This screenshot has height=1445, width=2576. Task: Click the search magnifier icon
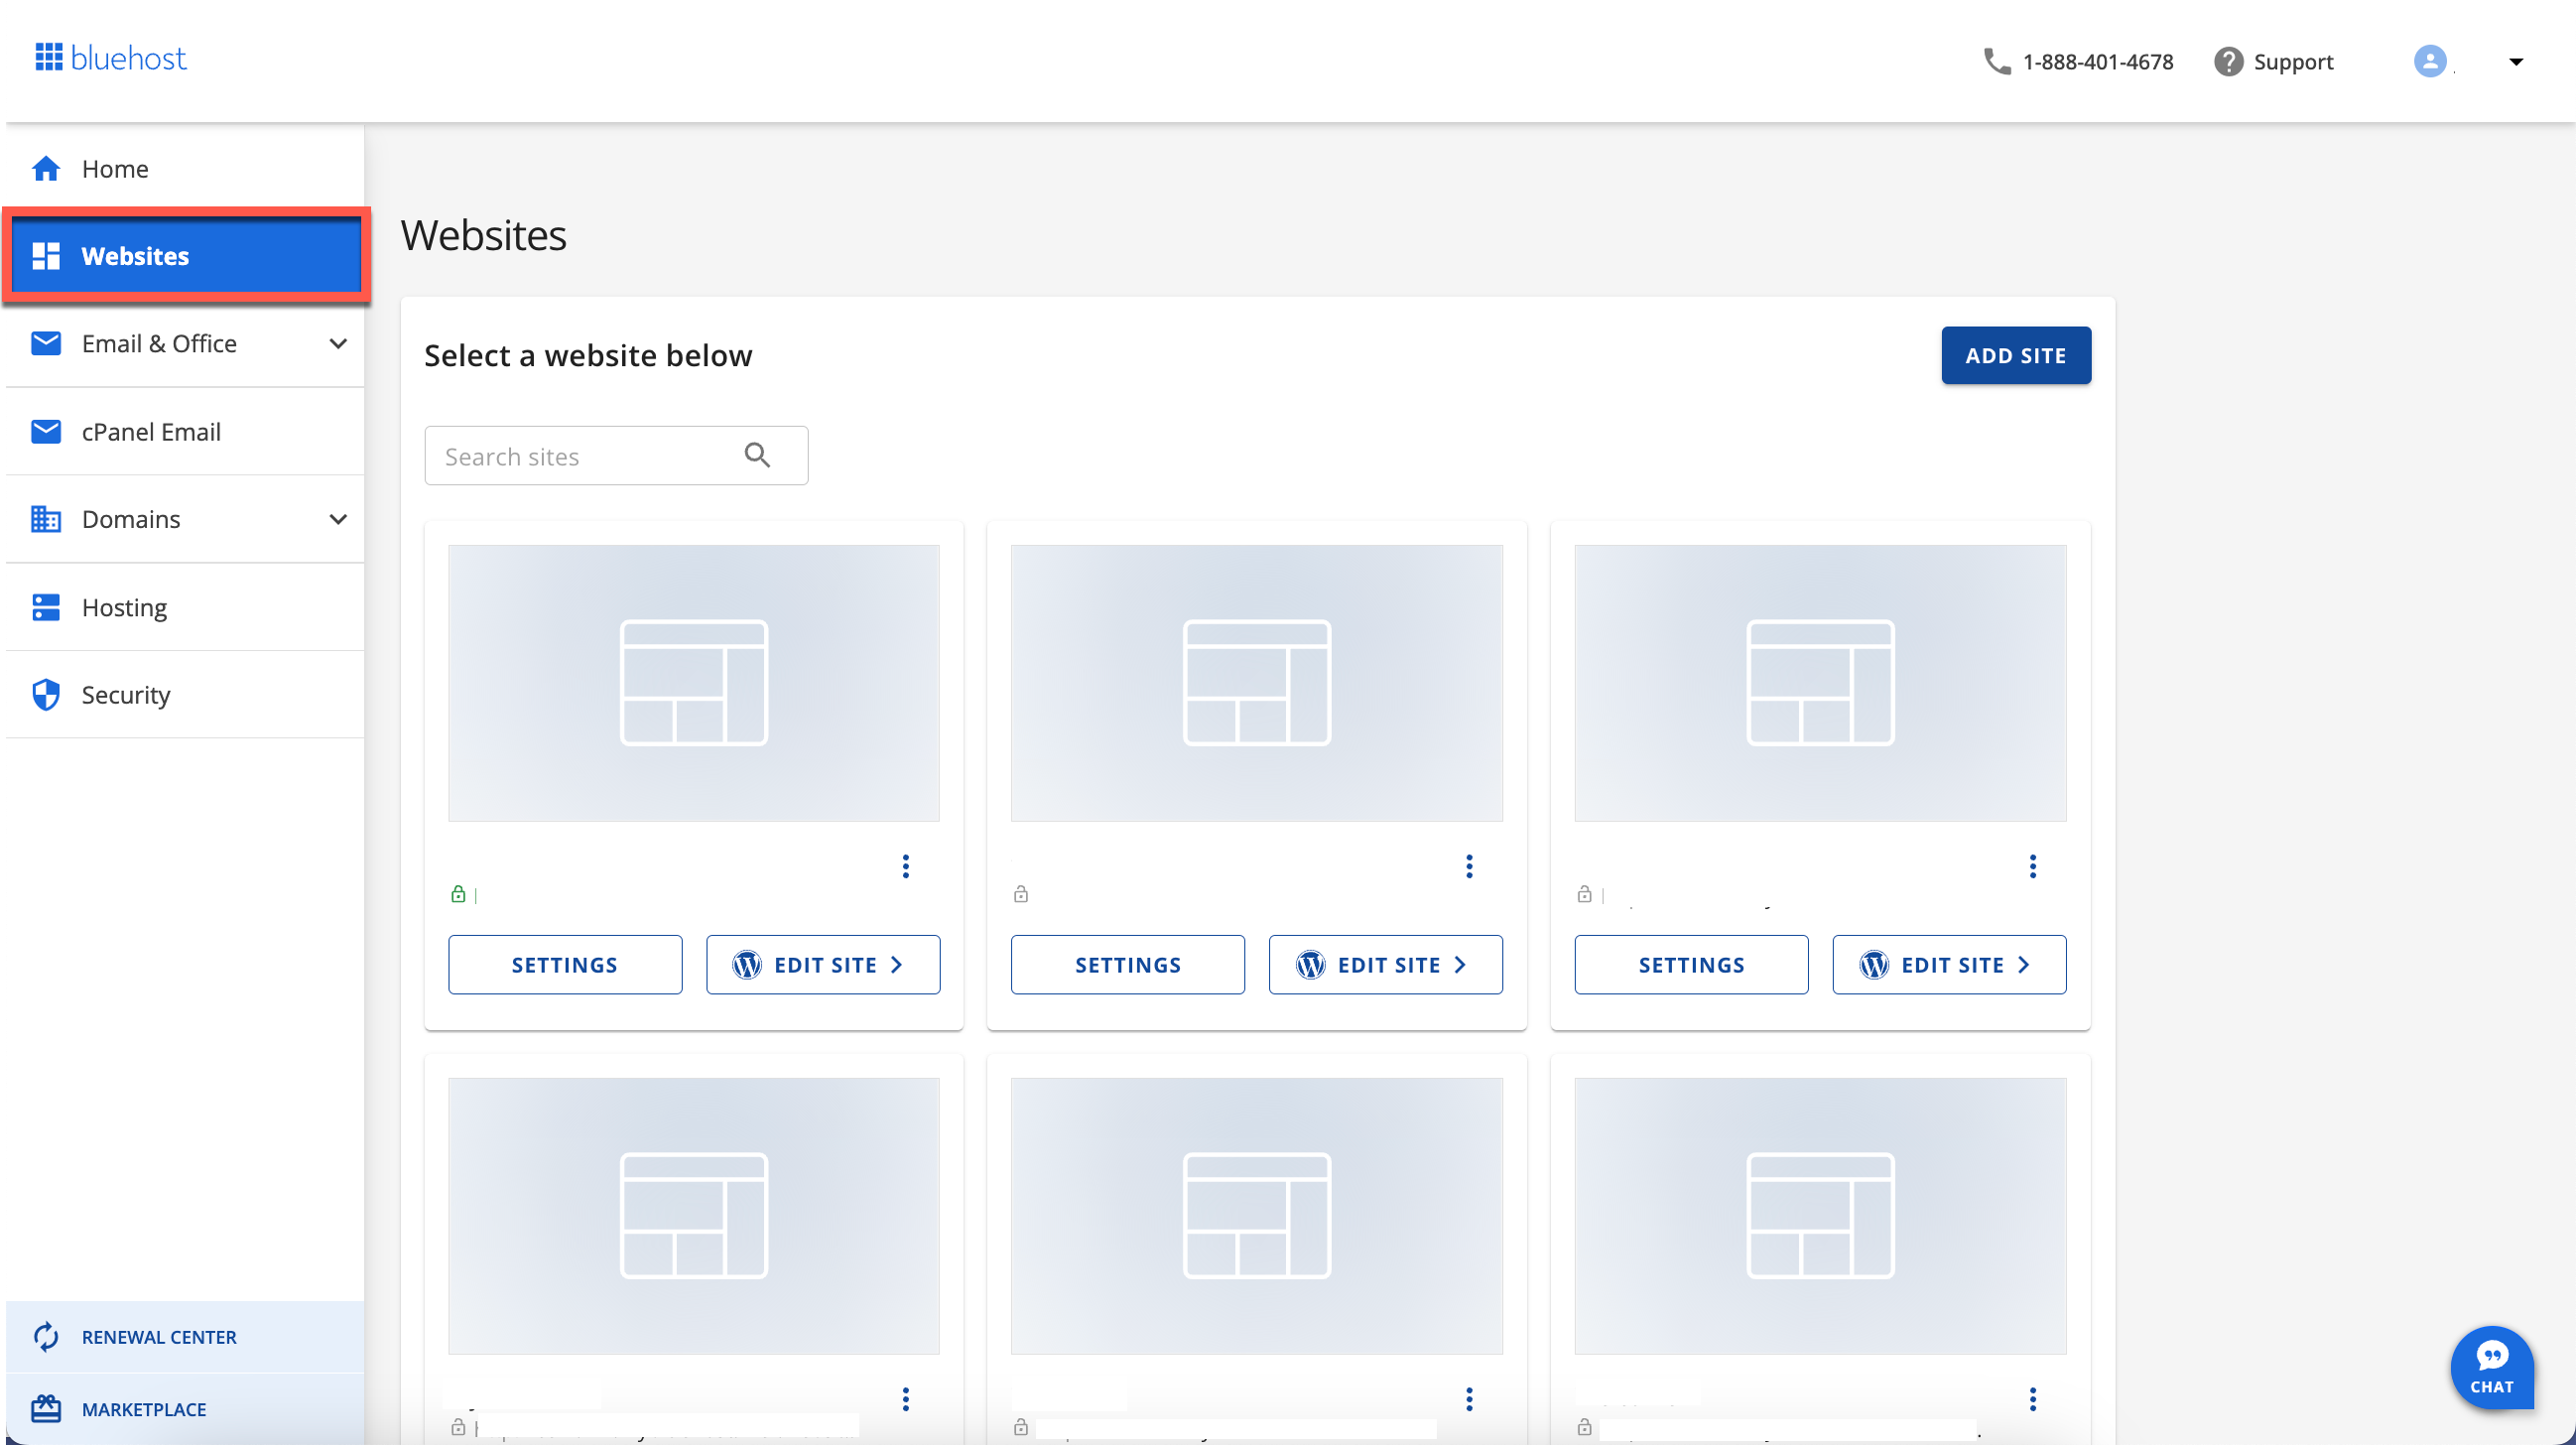pos(757,456)
